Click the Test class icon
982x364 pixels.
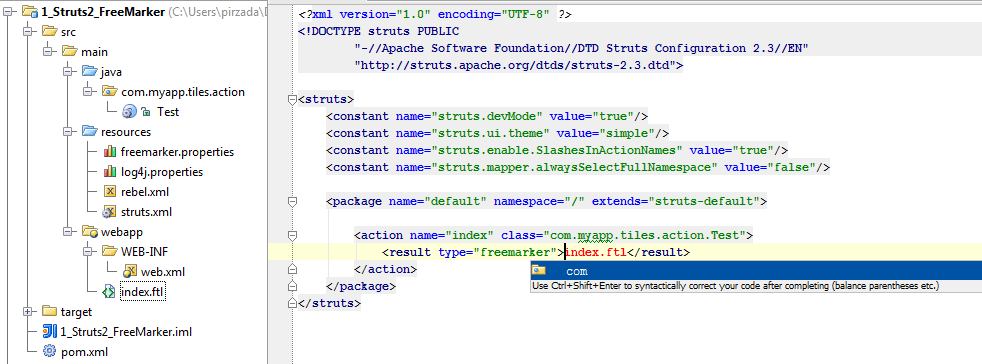coord(129,112)
